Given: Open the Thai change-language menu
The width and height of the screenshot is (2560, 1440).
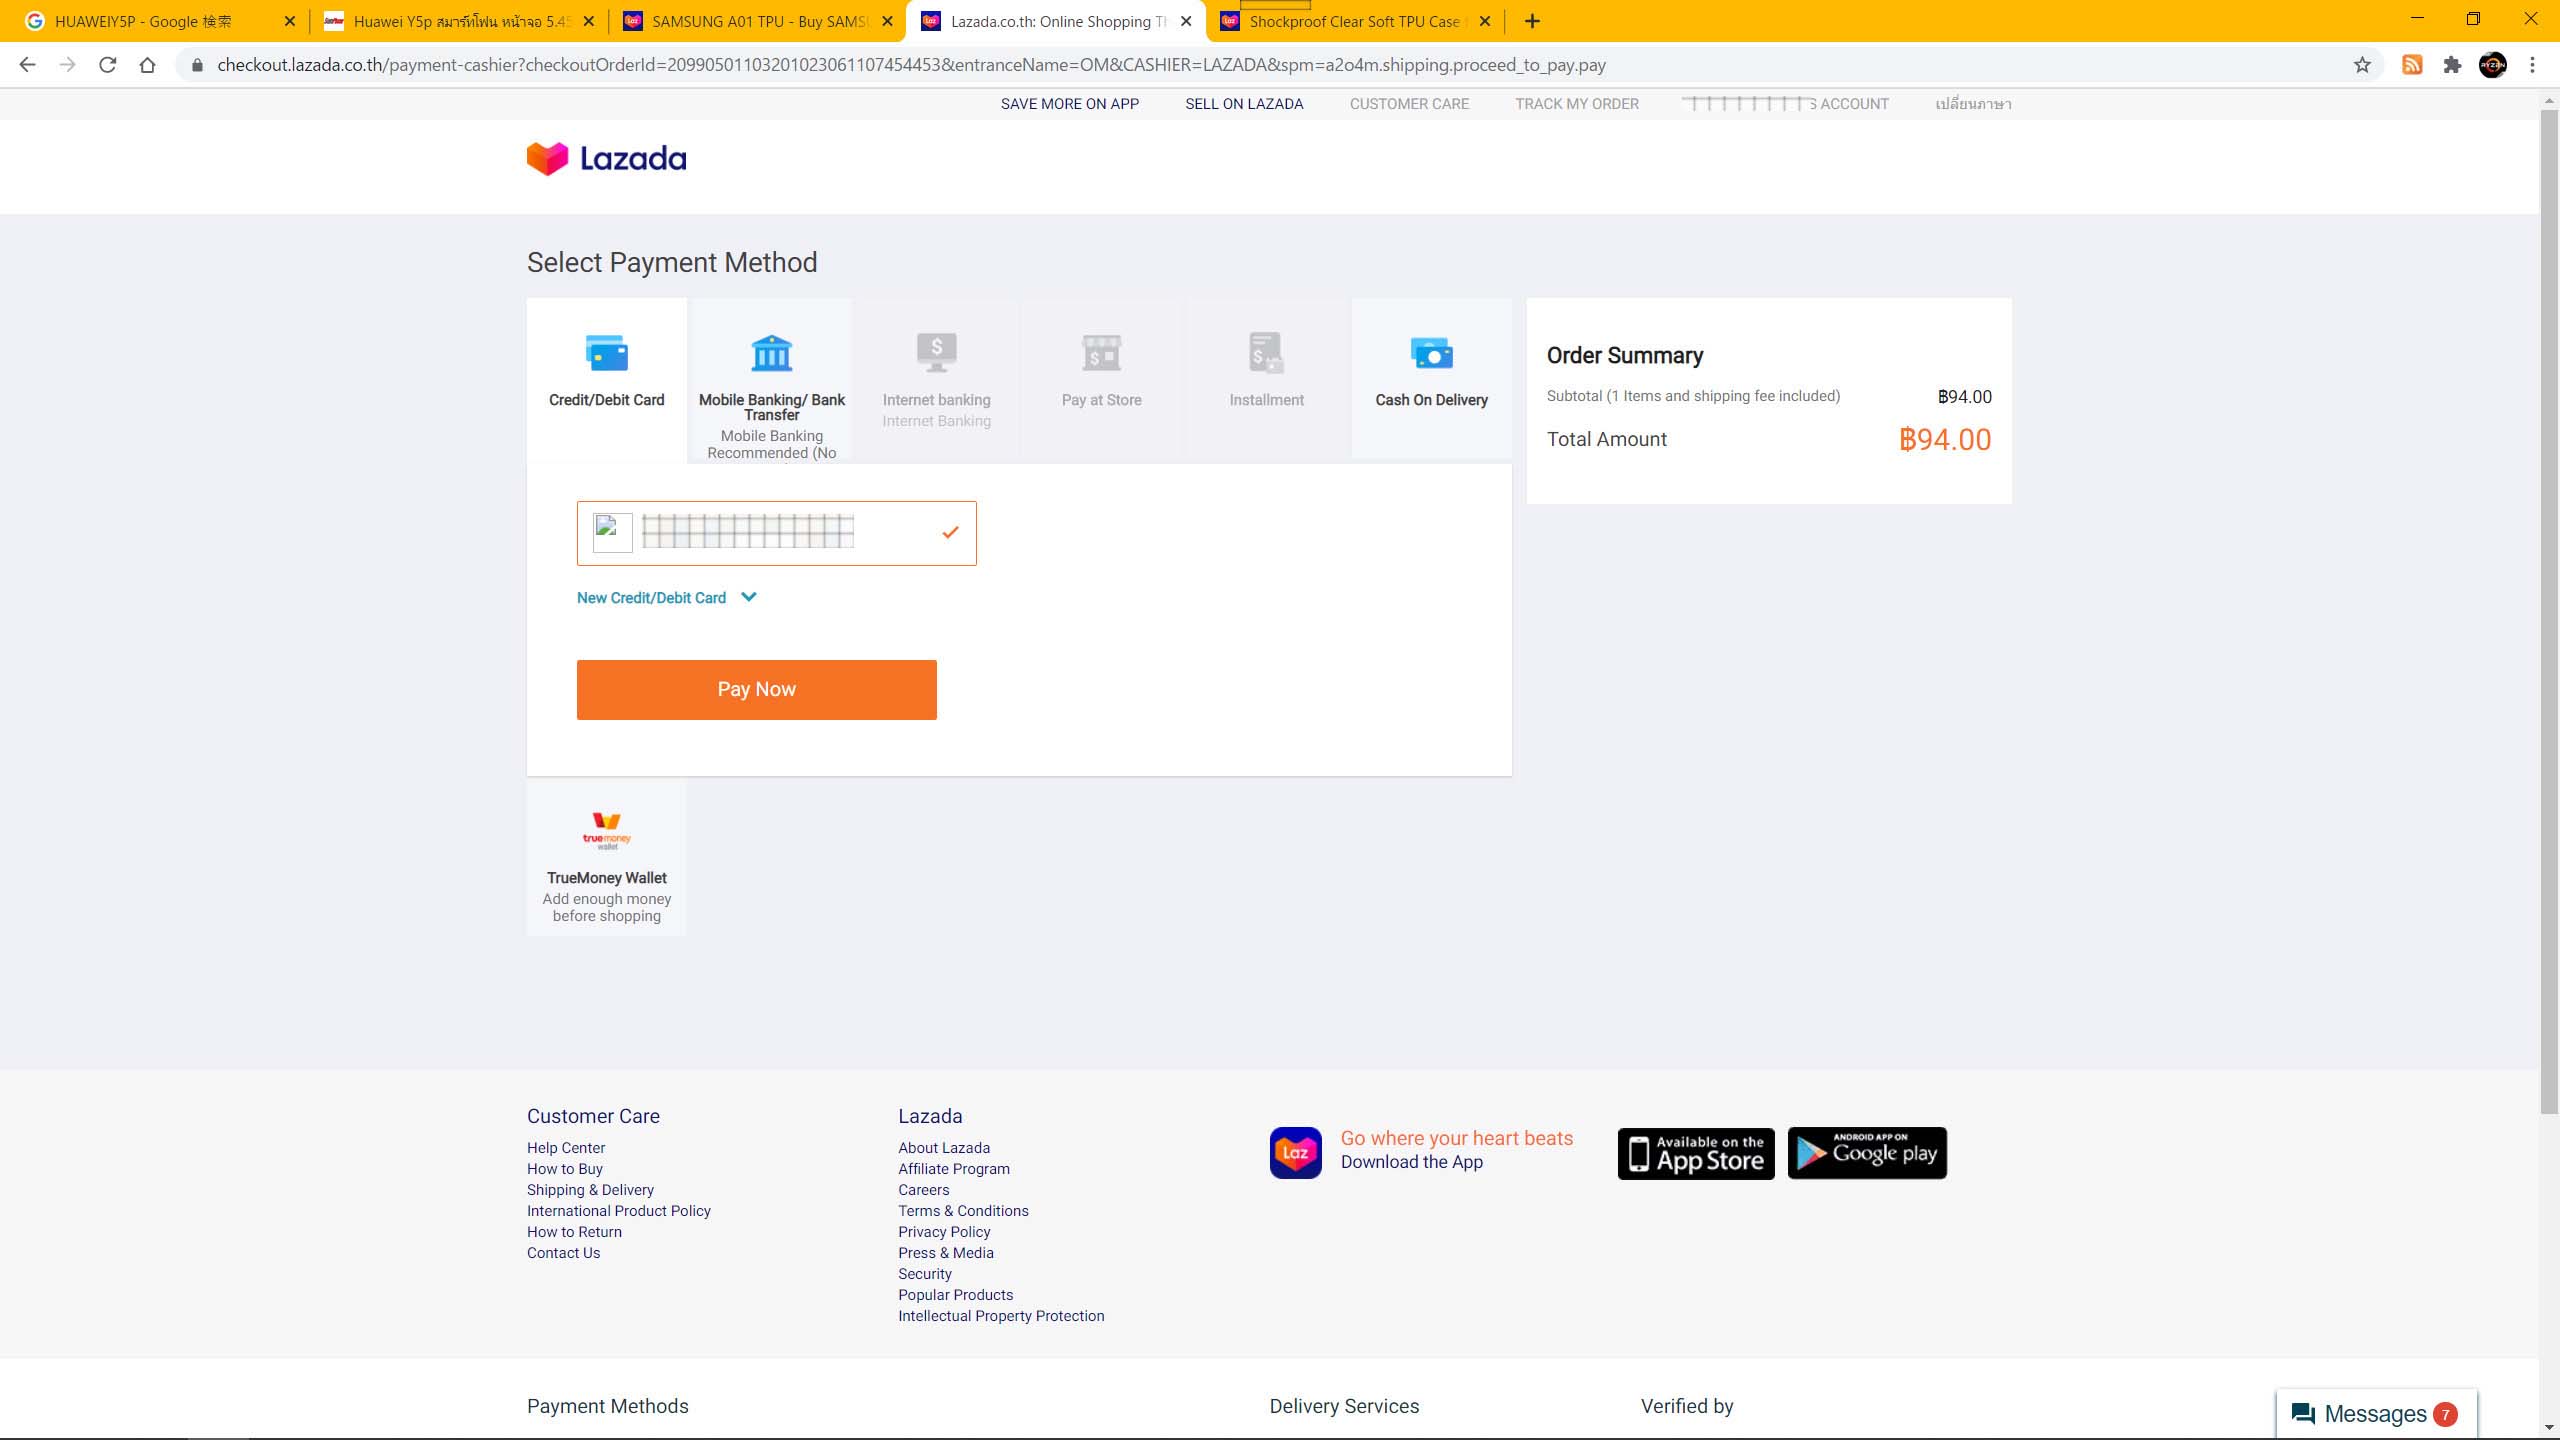Looking at the screenshot, I should click(1973, 104).
